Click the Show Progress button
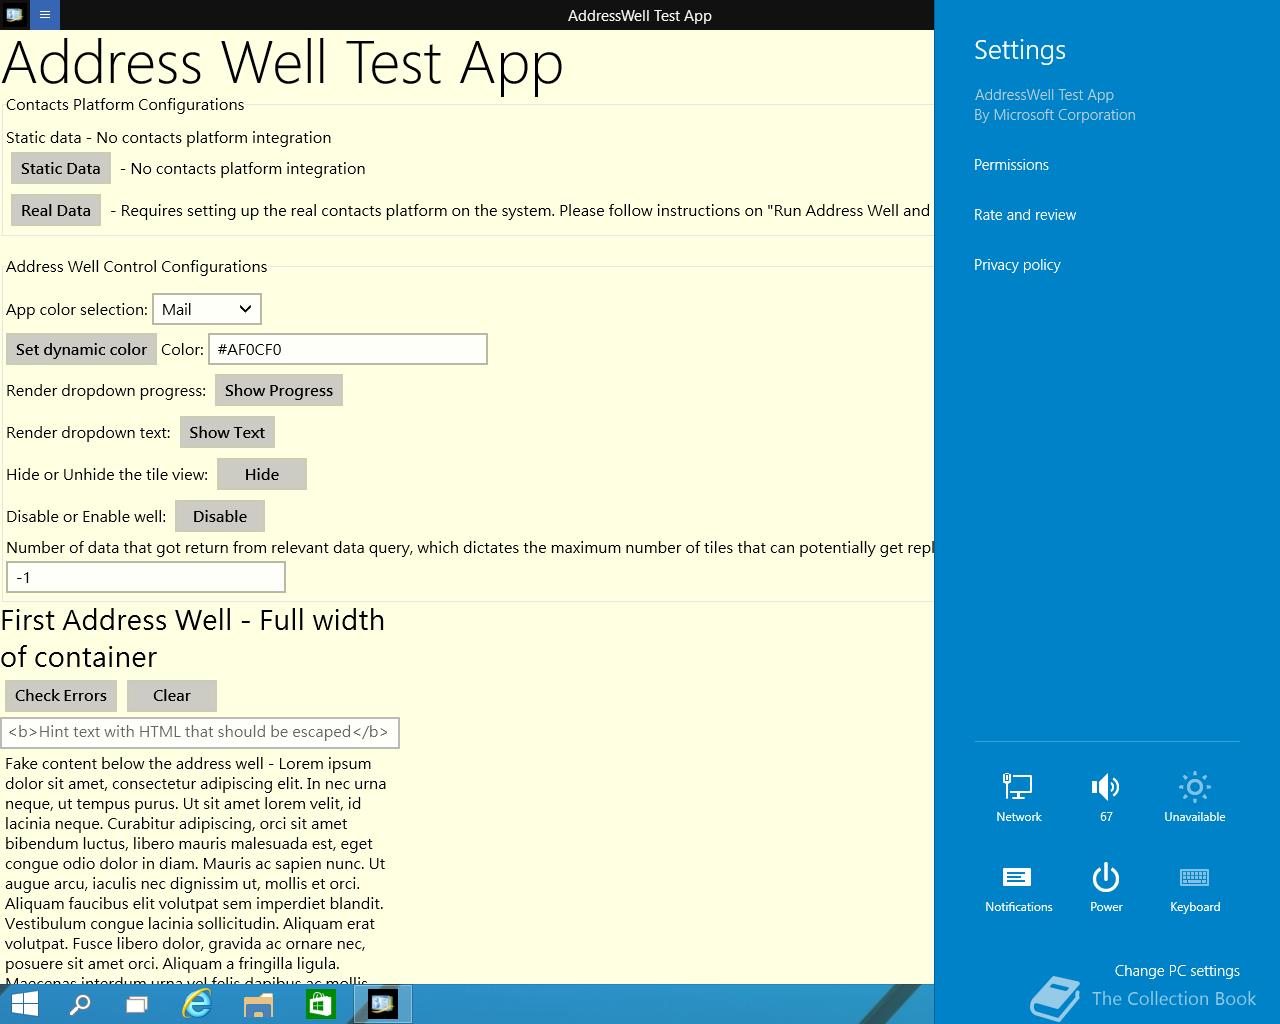The image size is (1280, 1024). 279,390
